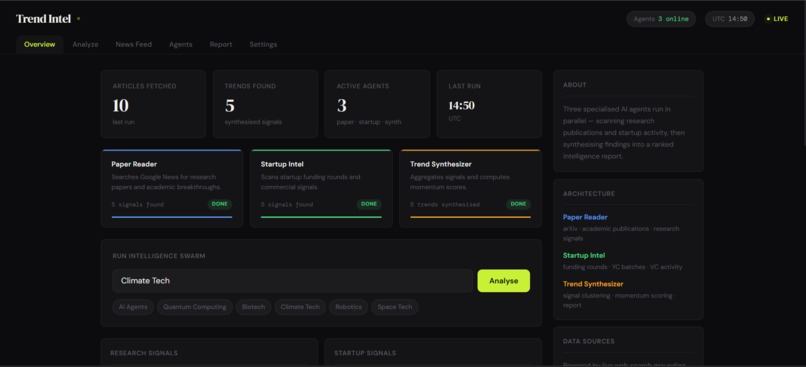Choose the Climate Tech suggestion chip
Viewport: 806px width, 367px height.
pyautogui.click(x=300, y=307)
